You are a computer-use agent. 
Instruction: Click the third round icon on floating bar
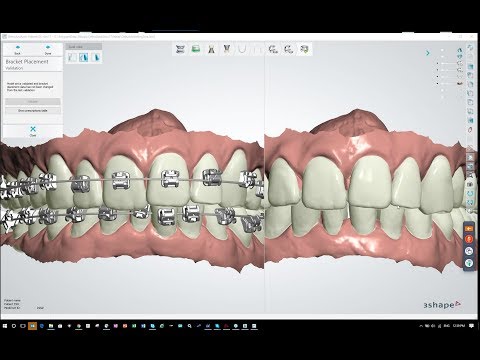coord(469,251)
